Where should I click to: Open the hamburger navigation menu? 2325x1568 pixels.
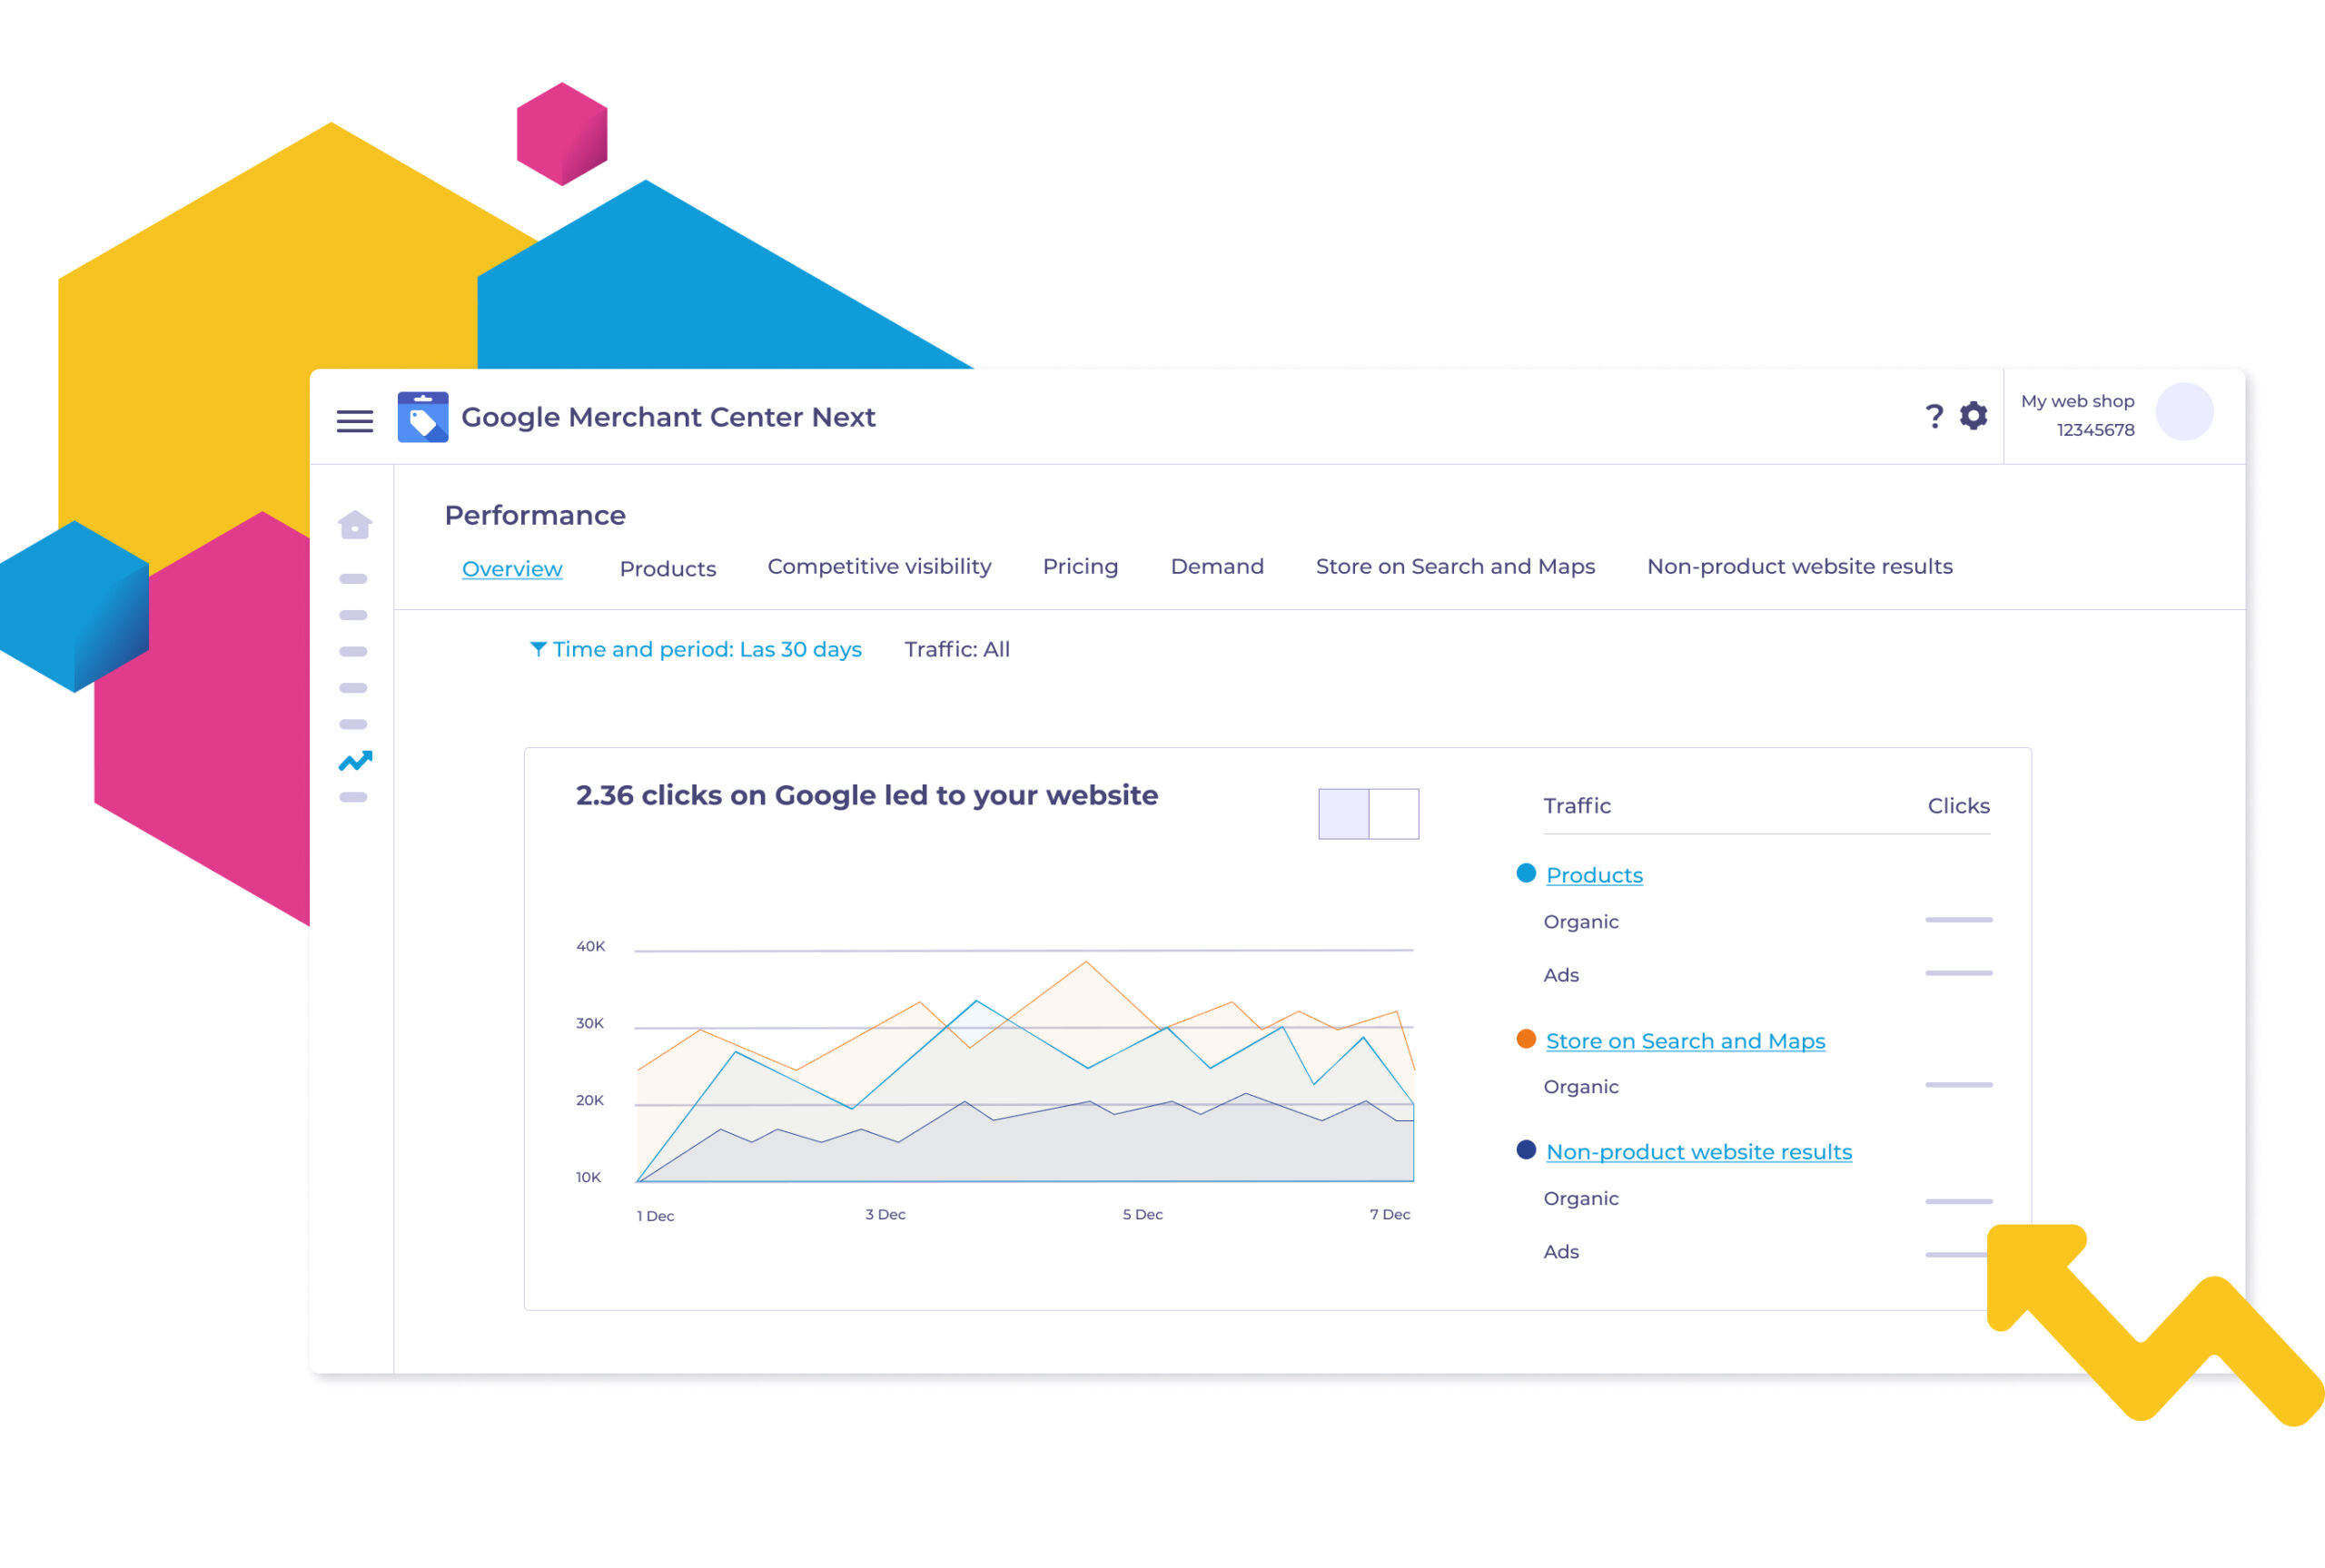(x=354, y=421)
